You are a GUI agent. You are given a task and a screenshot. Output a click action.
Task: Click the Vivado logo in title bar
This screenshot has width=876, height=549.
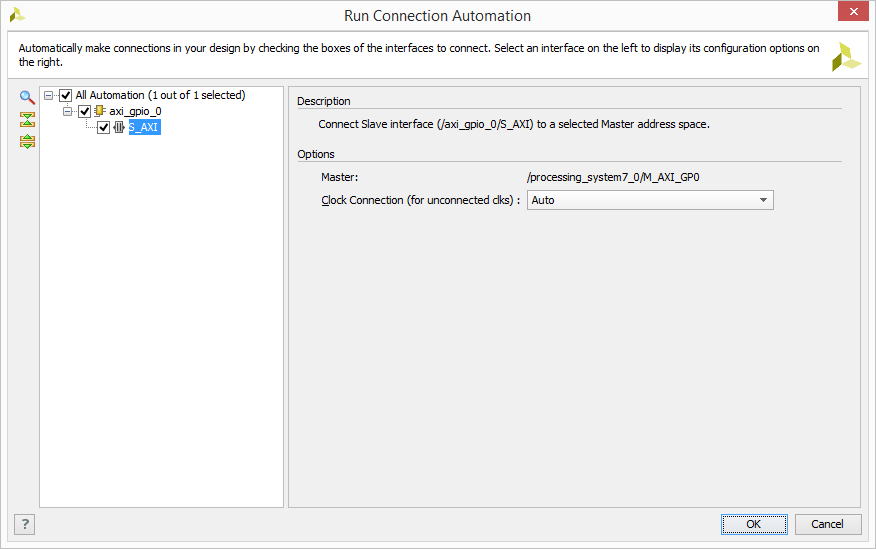tap(17, 15)
